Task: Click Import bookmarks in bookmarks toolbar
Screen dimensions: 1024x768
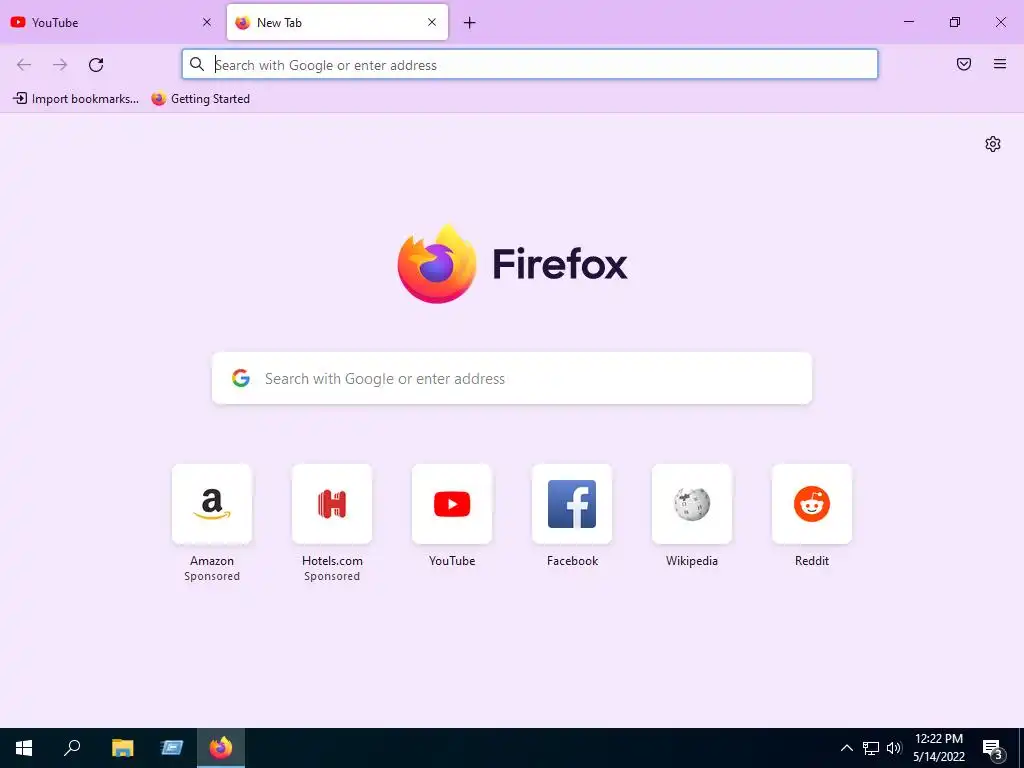Action: click(76, 99)
